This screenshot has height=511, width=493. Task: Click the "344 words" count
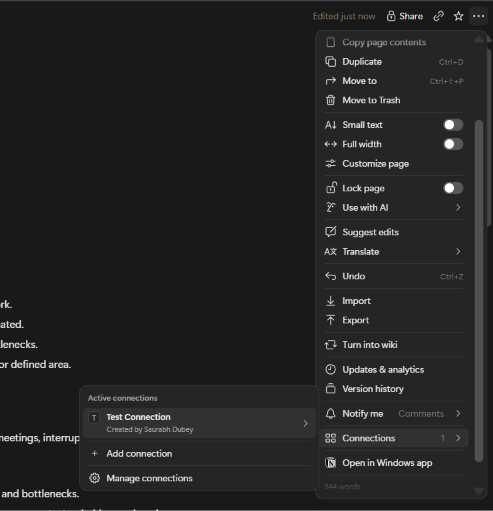342,486
